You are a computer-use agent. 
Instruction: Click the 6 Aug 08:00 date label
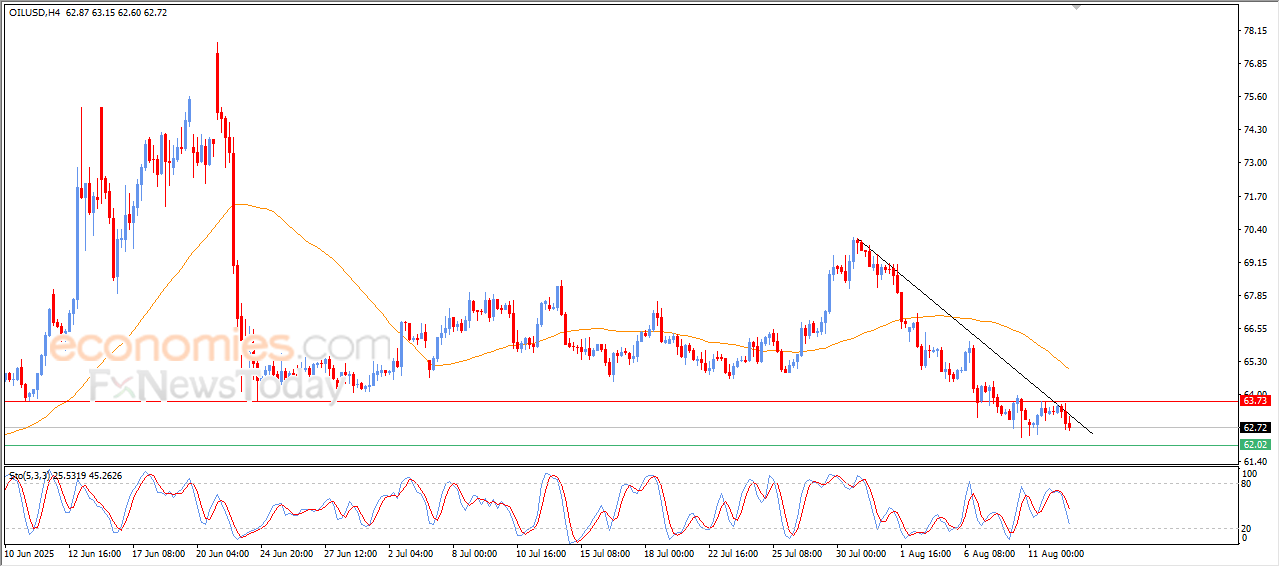click(x=988, y=552)
